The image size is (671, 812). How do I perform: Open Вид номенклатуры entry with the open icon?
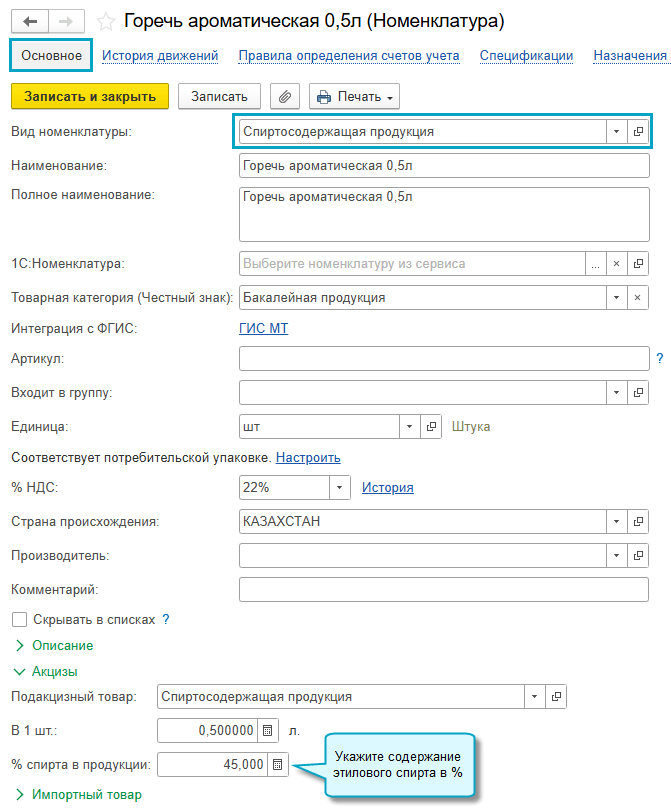pos(638,132)
